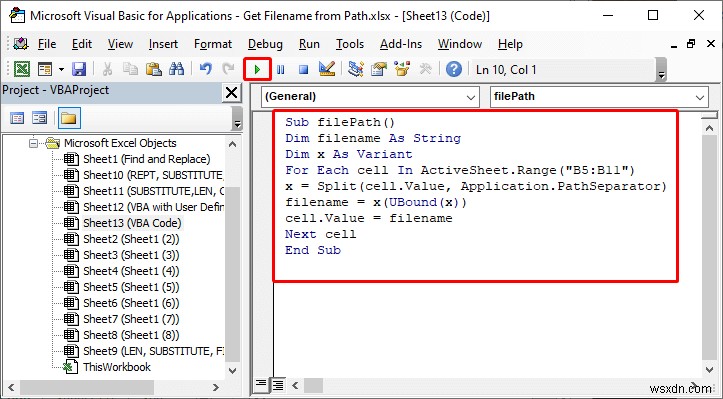723x399 pixels.
Task: Click project tree scroll down arrow
Action: [x=232, y=370]
